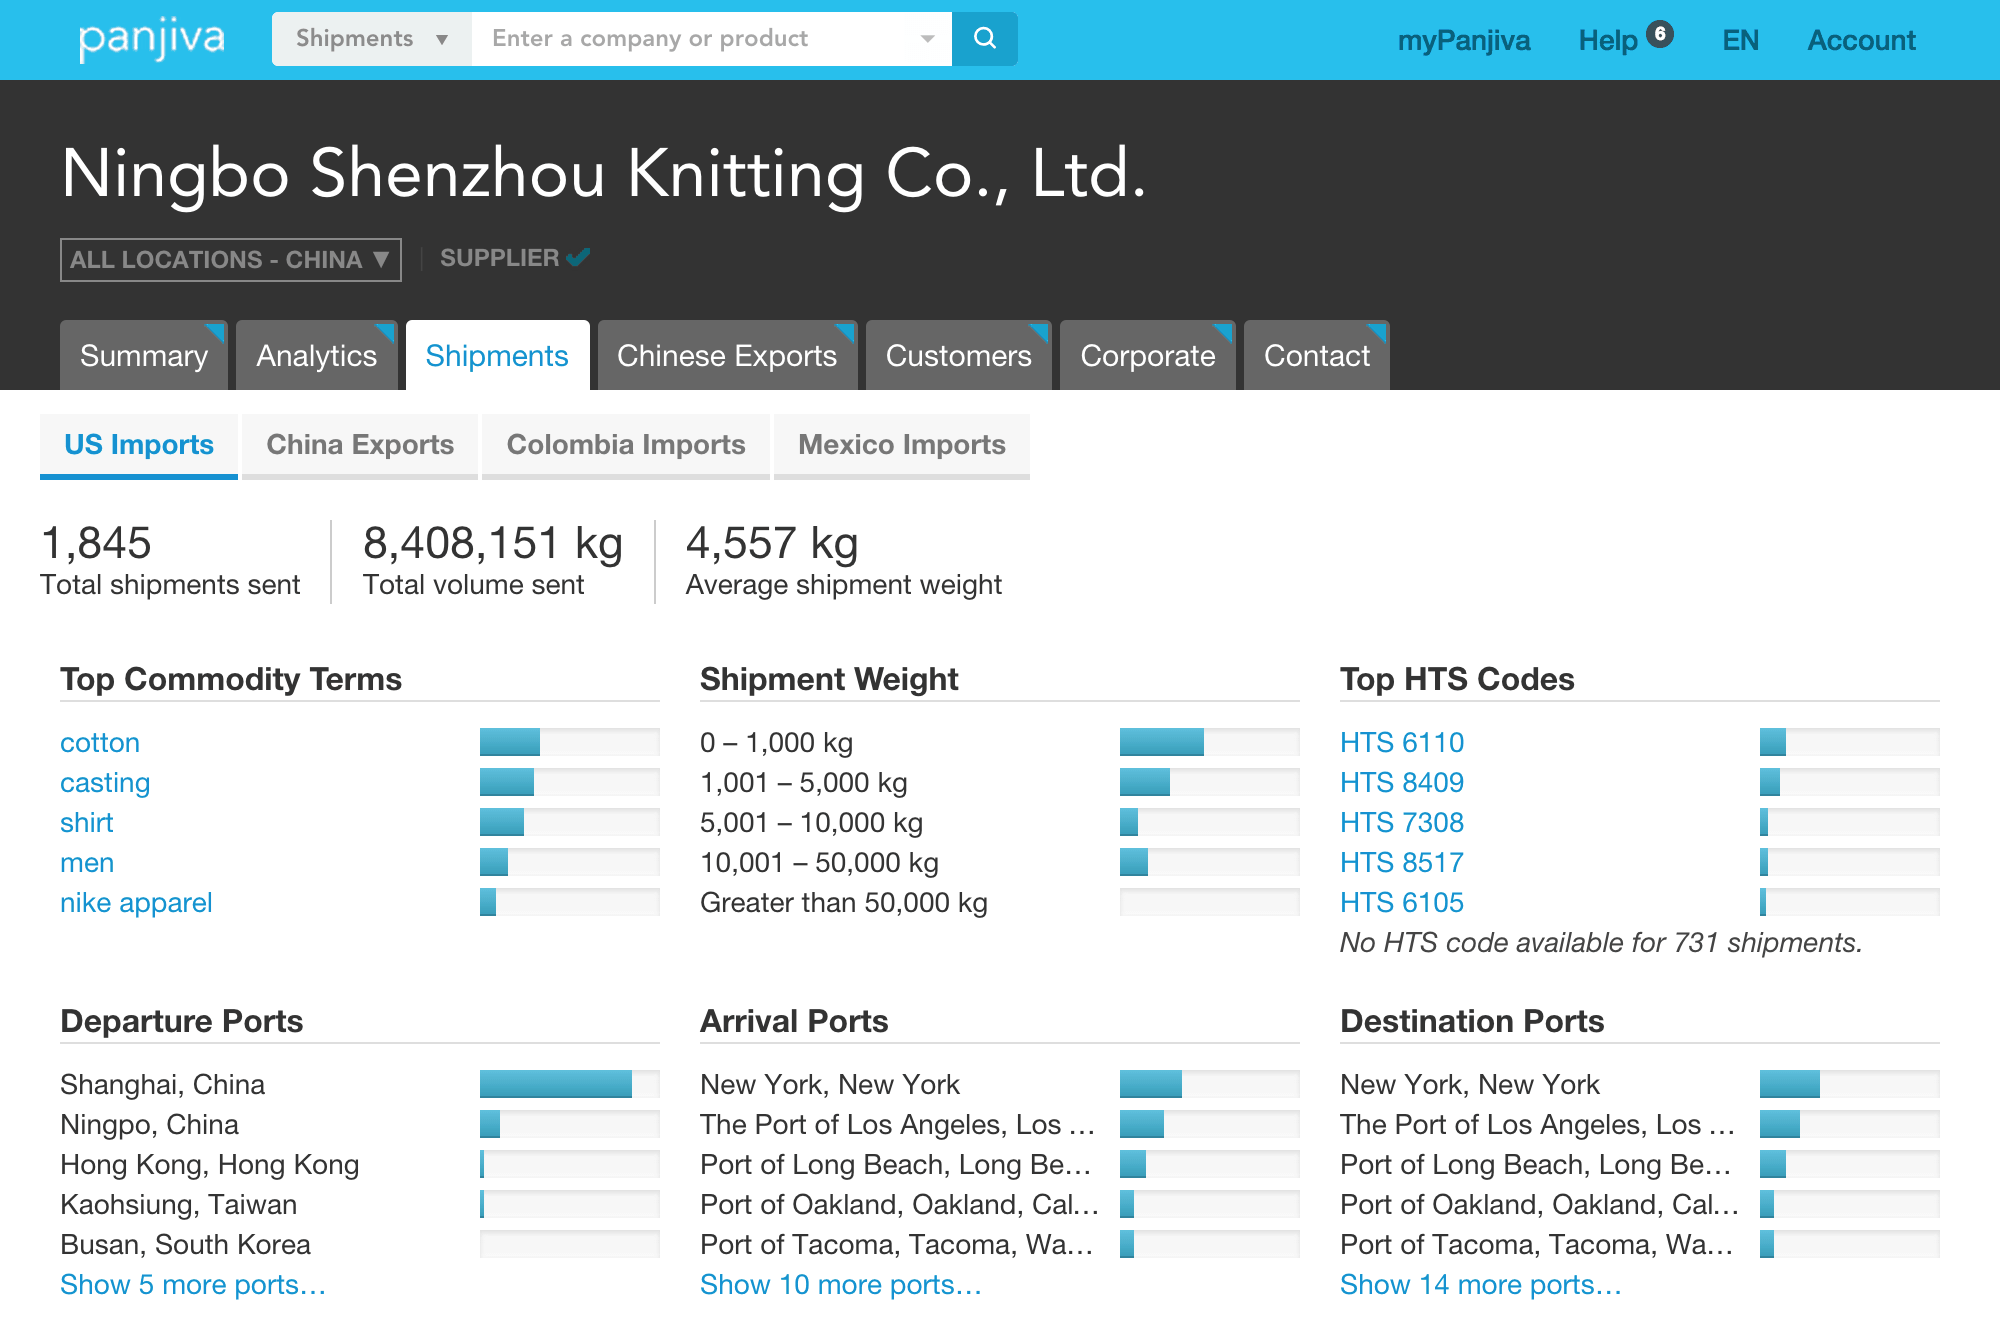This screenshot has height=1338, width=2000.
Task: Open the Chinese Exports tab
Action: click(727, 355)
